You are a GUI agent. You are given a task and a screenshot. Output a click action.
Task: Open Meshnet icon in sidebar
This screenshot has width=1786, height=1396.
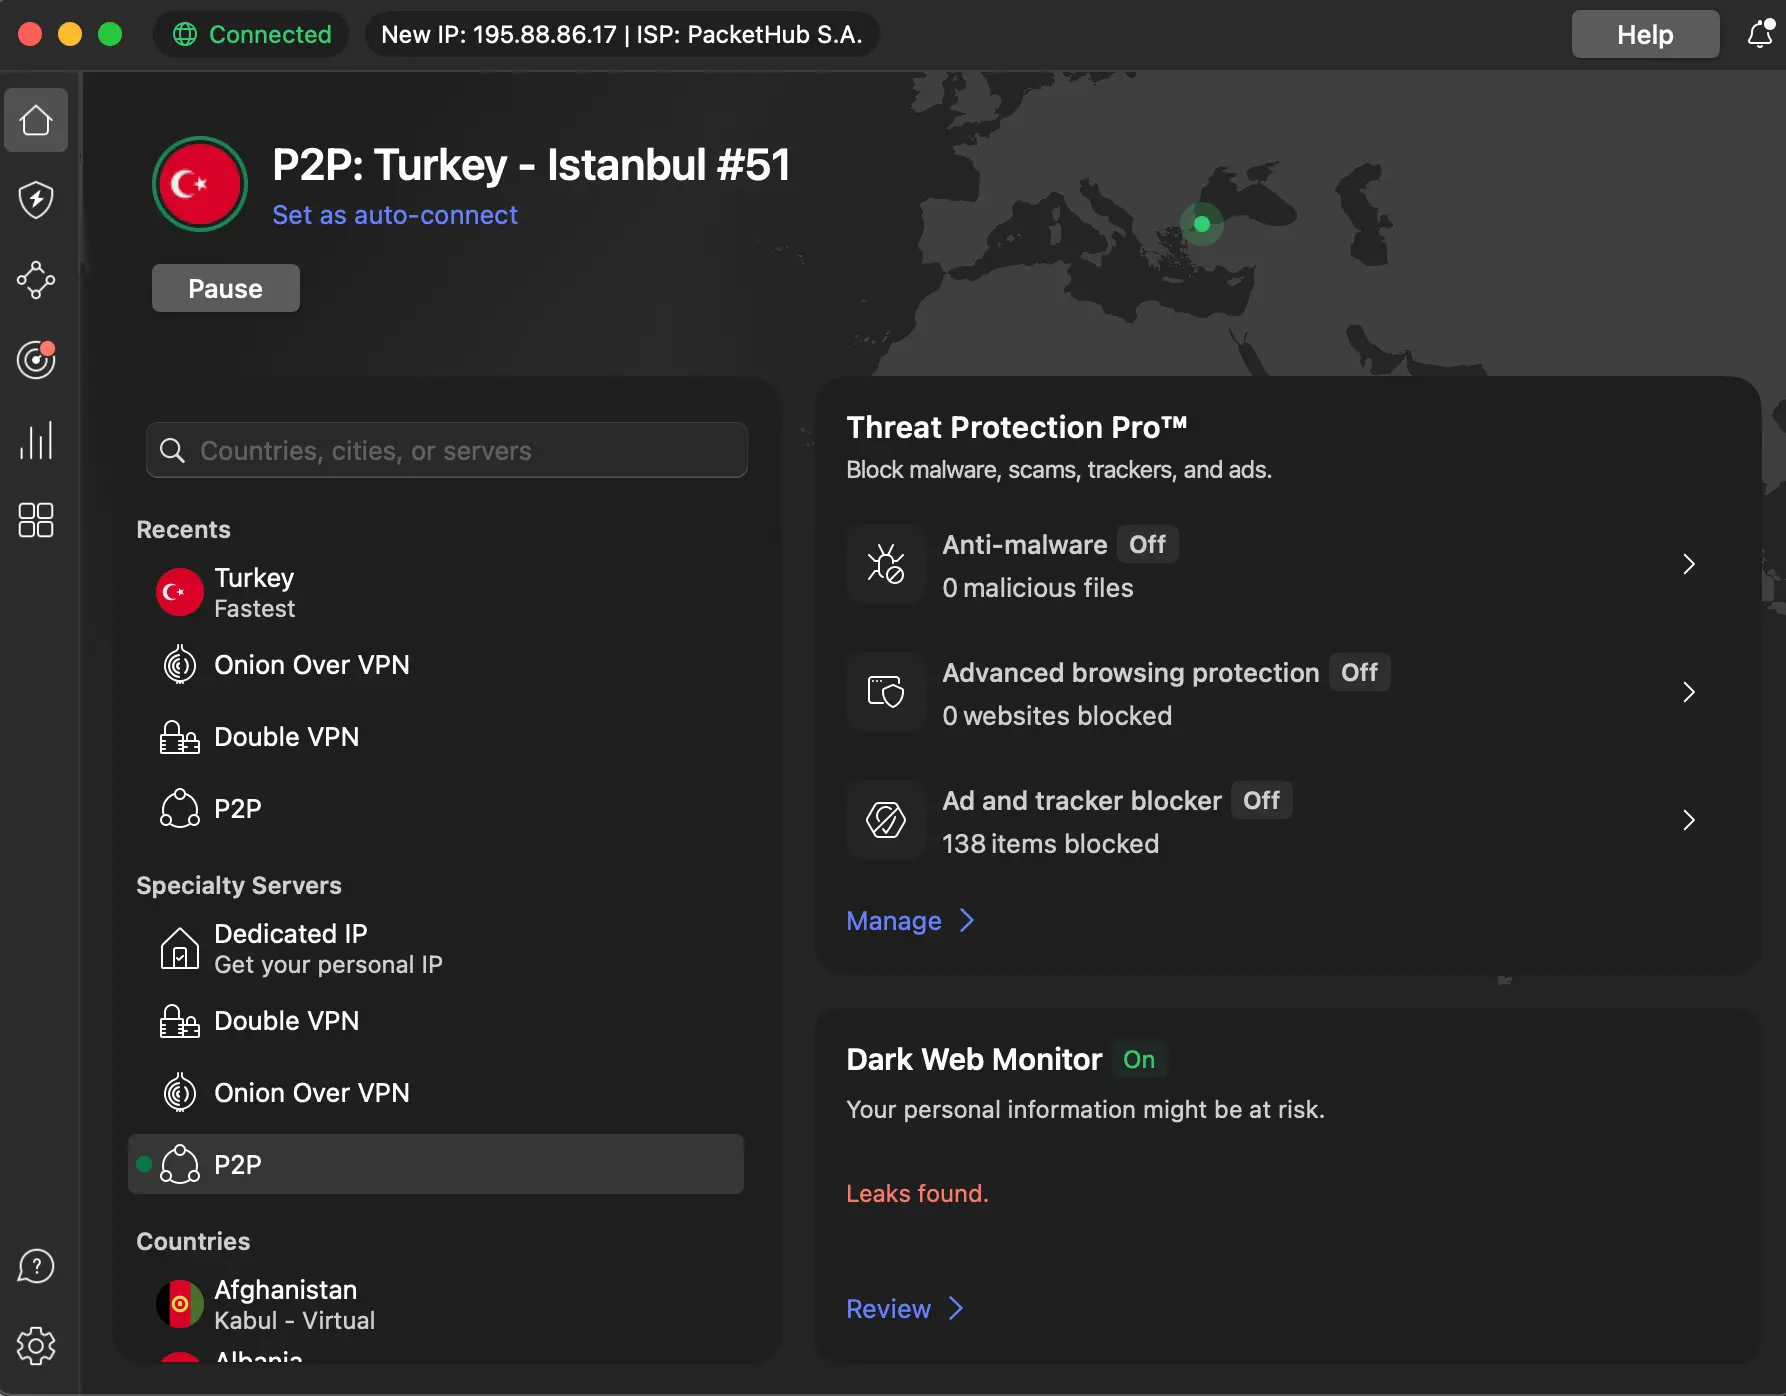(36, 280)
